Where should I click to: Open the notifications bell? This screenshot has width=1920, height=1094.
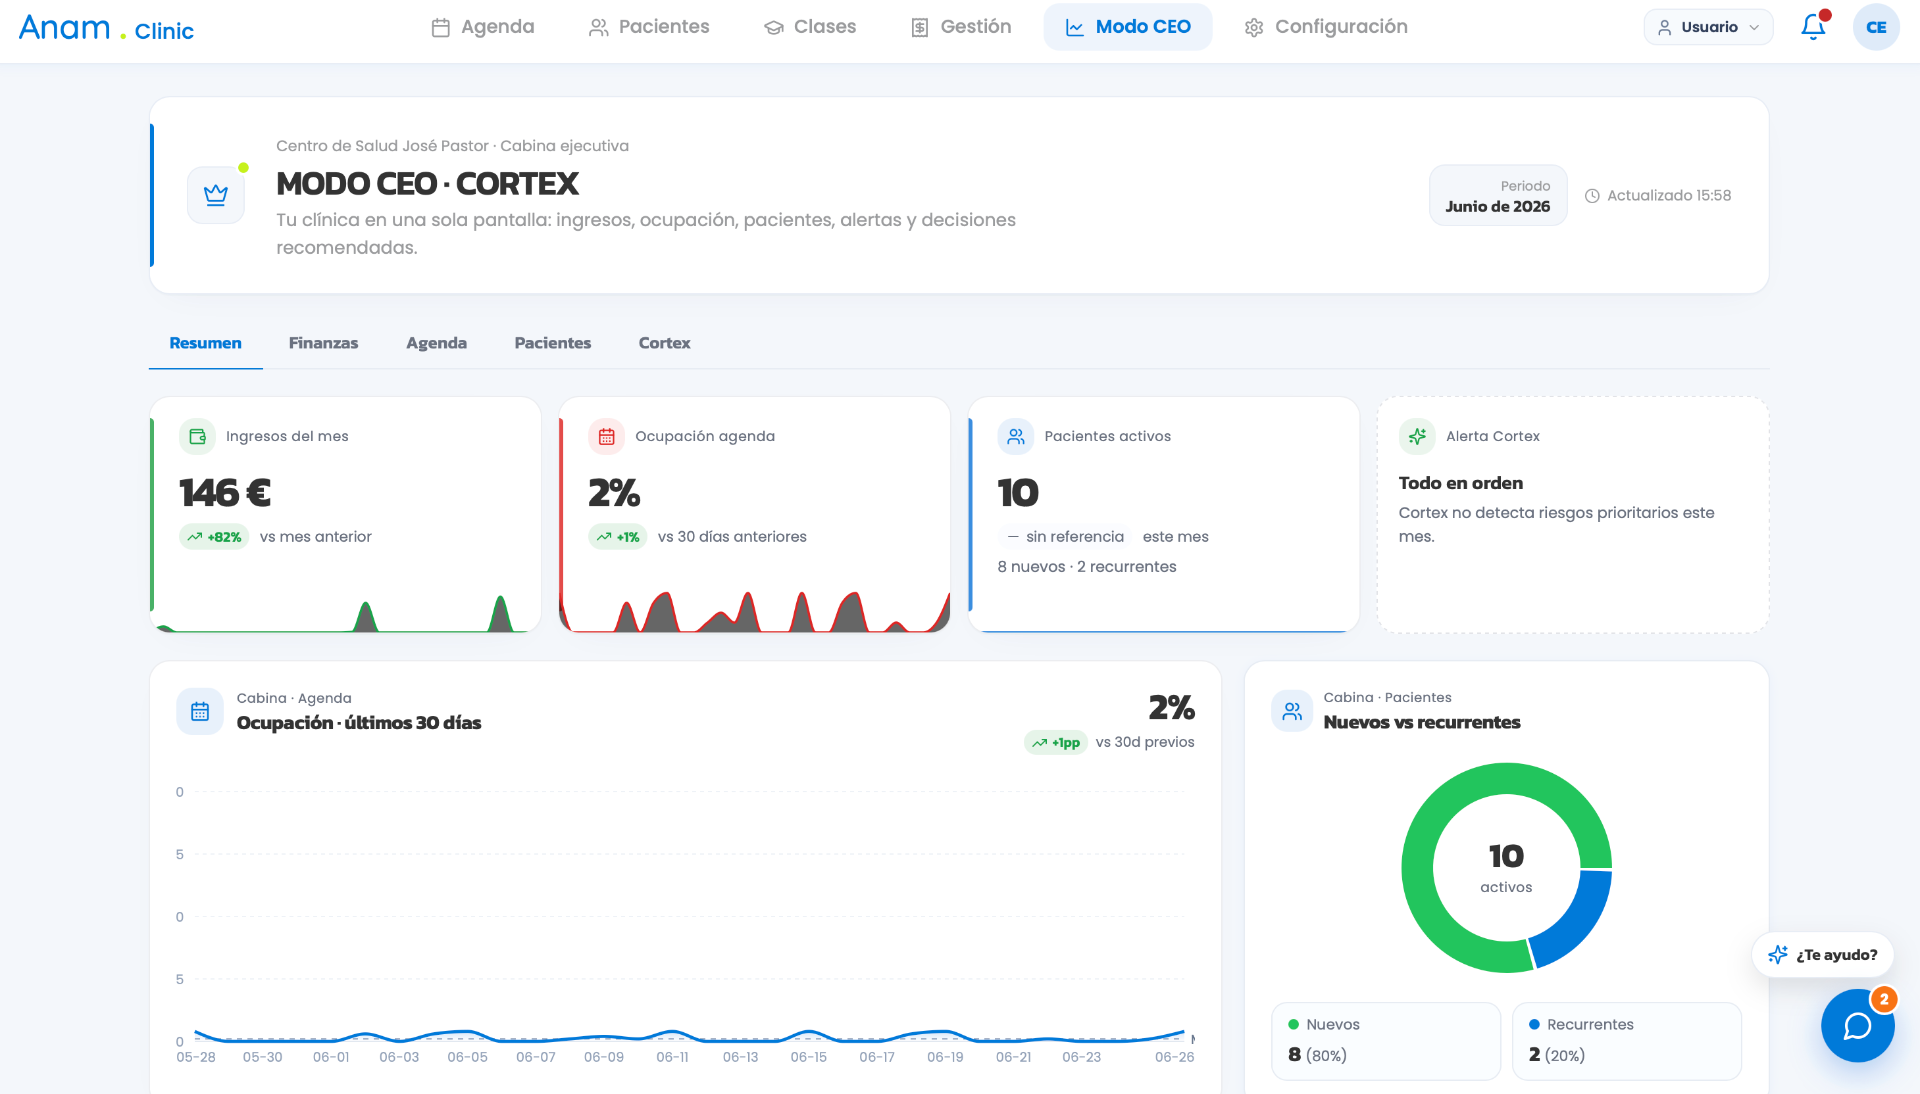click(1813, 27)
